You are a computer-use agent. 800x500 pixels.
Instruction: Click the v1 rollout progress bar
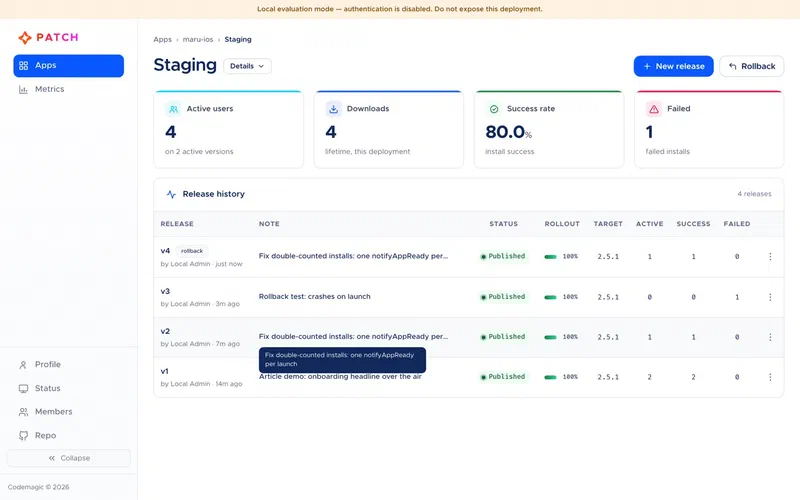pyautogui.click(x=551, y=377)
